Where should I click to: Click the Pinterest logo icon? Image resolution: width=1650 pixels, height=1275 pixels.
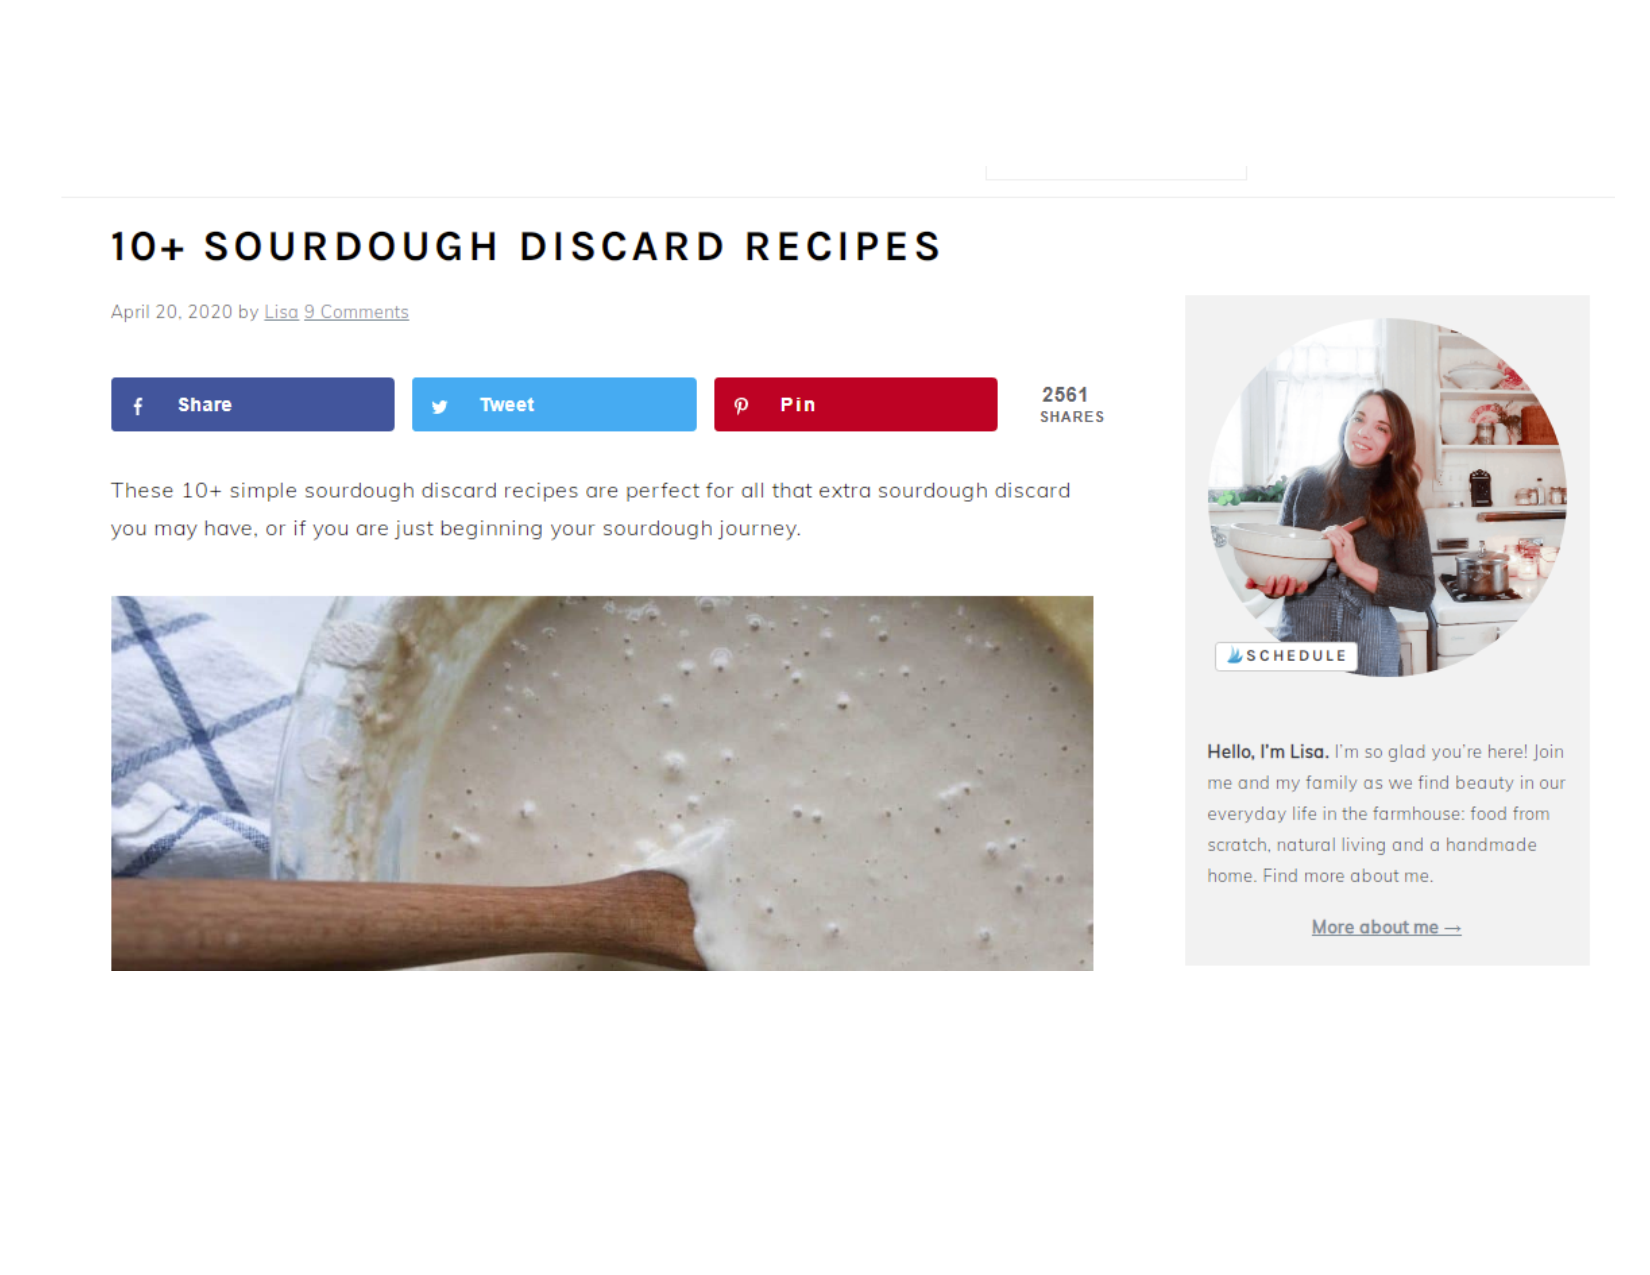click(x=741, y=406)
